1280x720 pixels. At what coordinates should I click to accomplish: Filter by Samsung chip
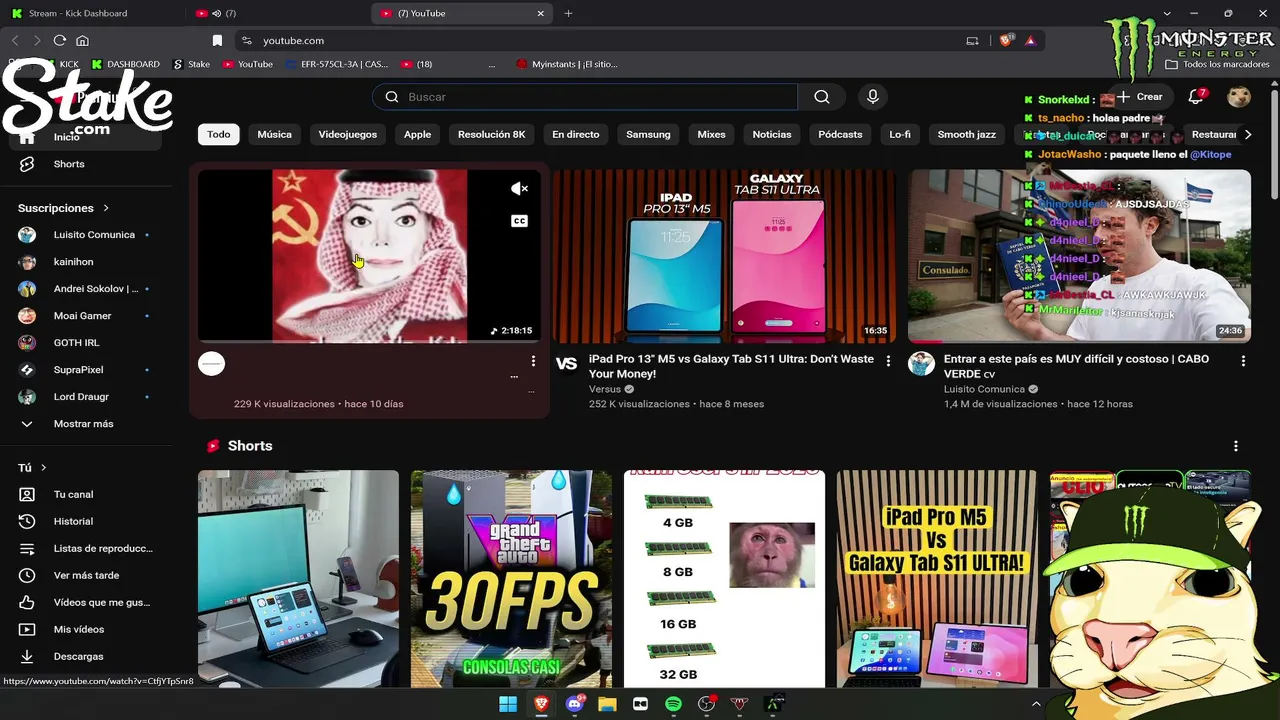(648, 134)
